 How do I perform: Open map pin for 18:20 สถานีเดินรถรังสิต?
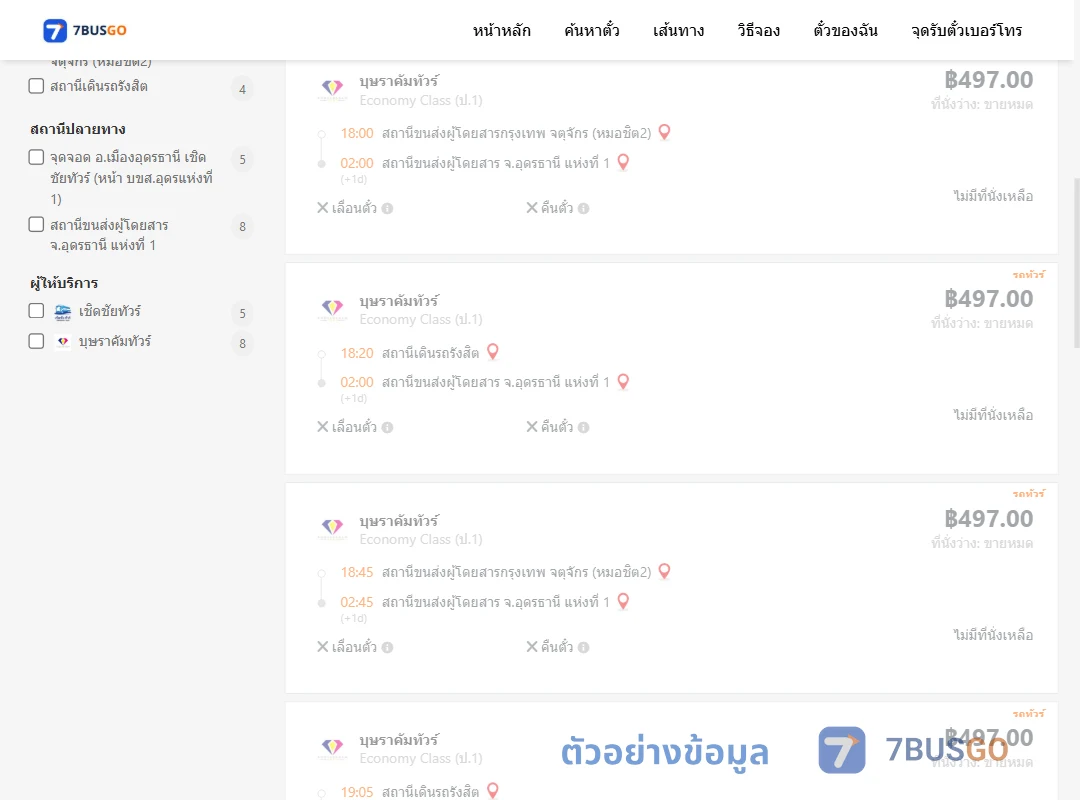pos(492,351)
